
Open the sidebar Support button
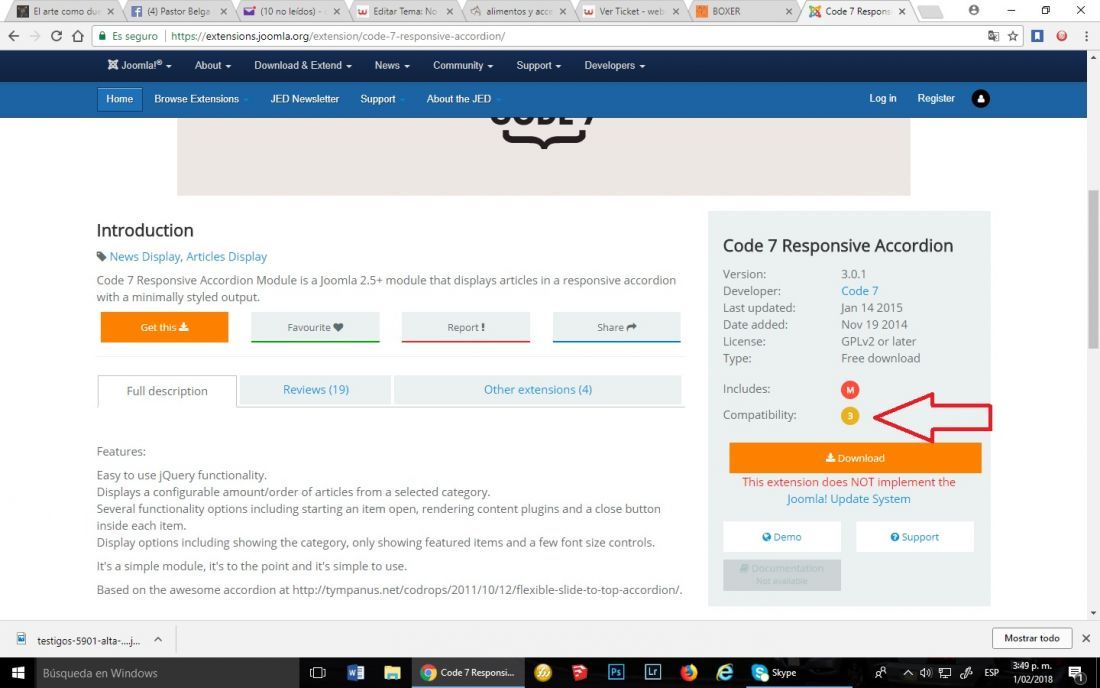[915, 537]
